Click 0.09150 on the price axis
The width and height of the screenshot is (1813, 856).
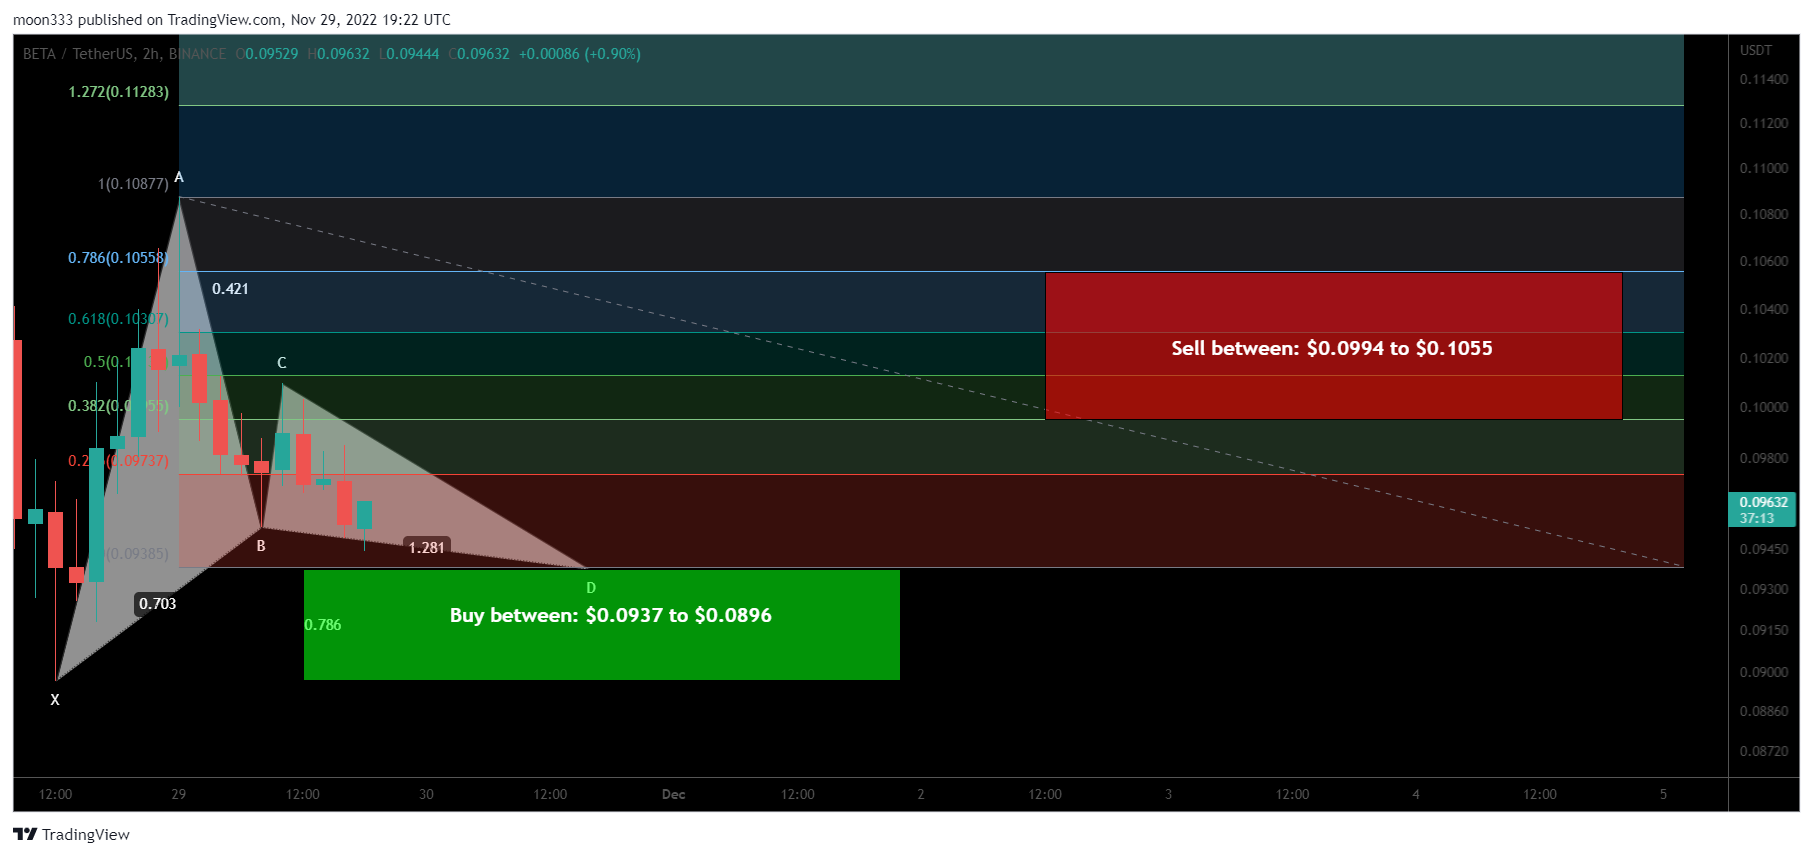tap(1764, 630)
